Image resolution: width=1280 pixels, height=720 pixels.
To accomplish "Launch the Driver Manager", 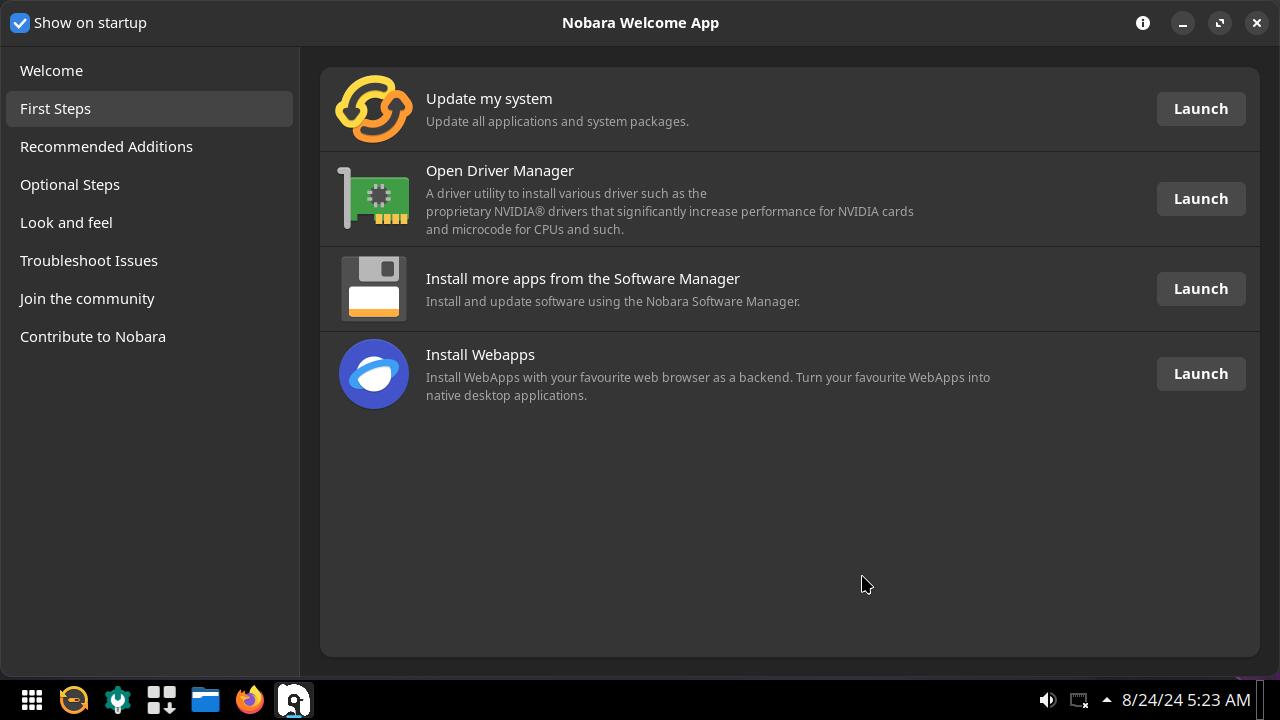I will pyautogui.click(x=1201, y=199).
